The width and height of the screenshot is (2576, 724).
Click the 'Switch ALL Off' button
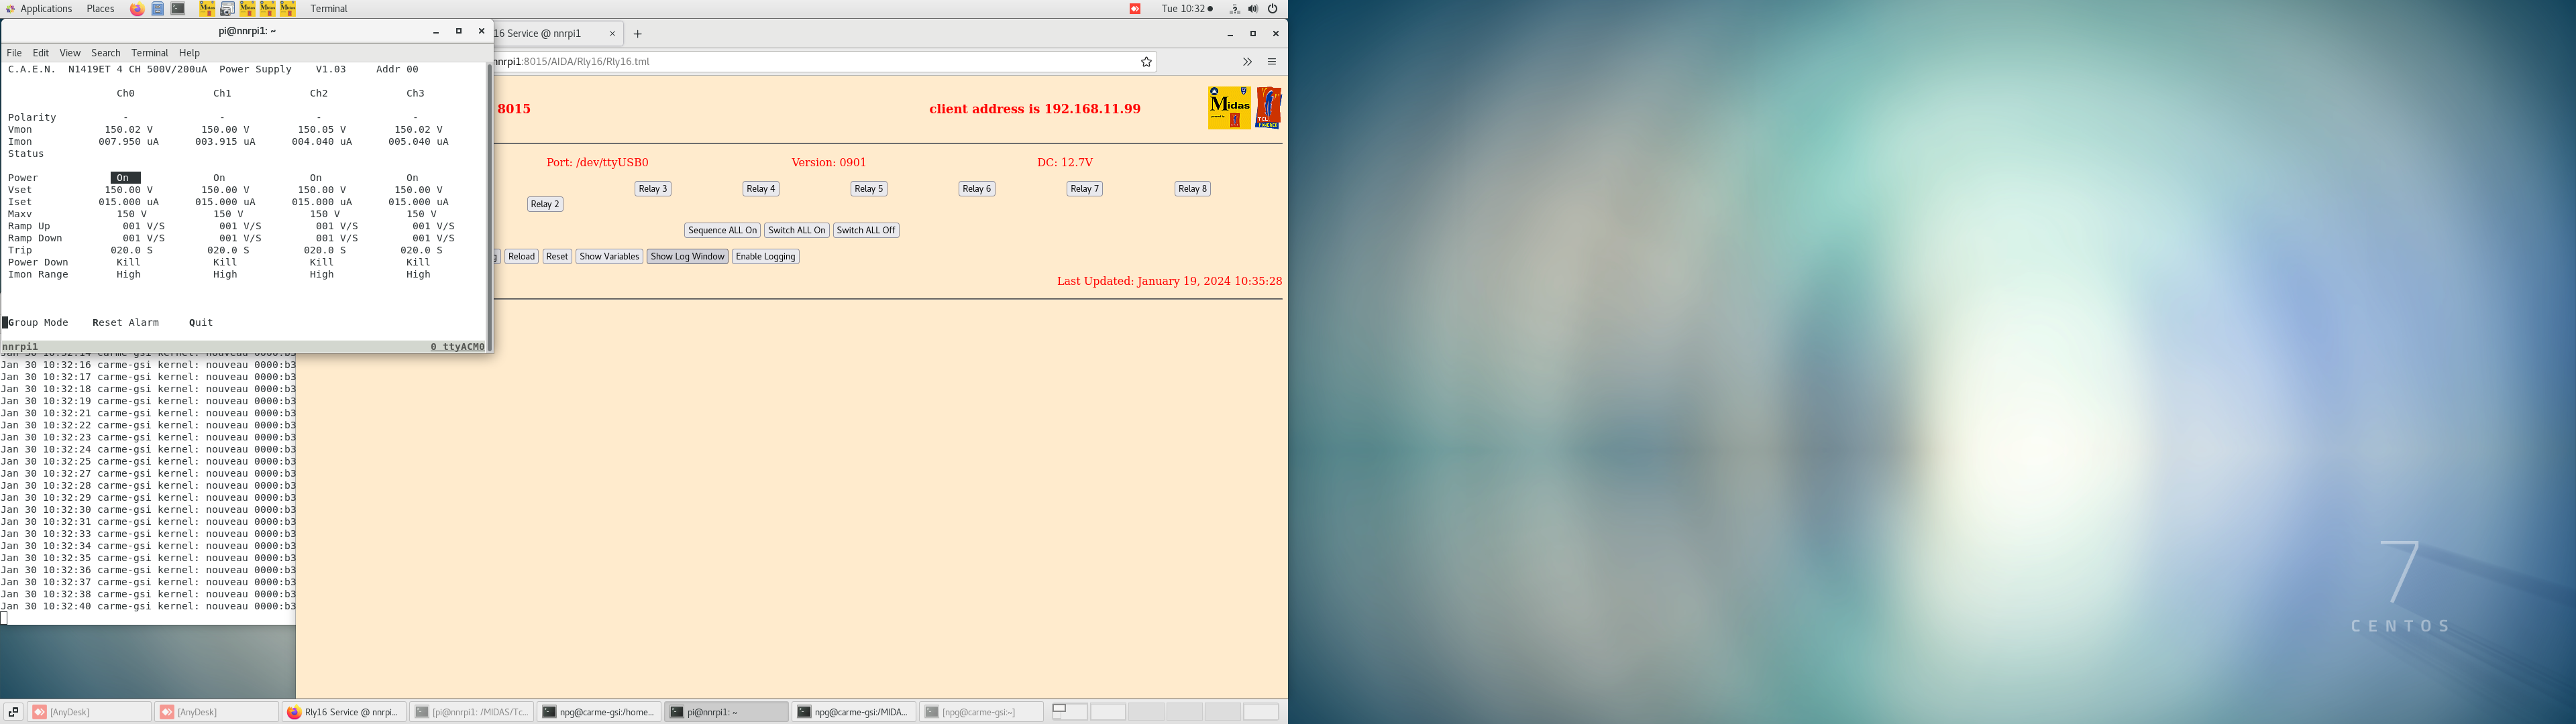coord(865,230)
